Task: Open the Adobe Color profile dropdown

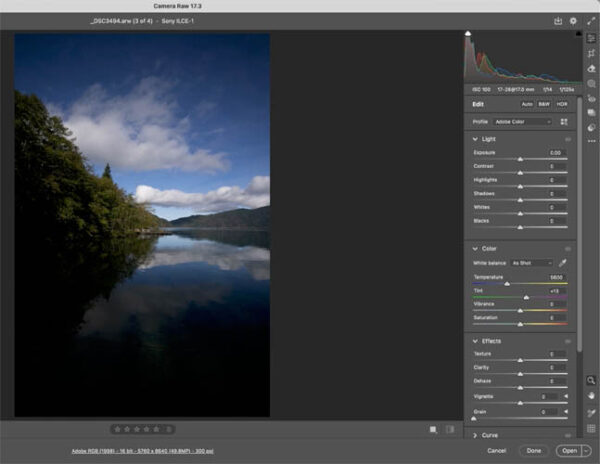Action: (522, 122)
